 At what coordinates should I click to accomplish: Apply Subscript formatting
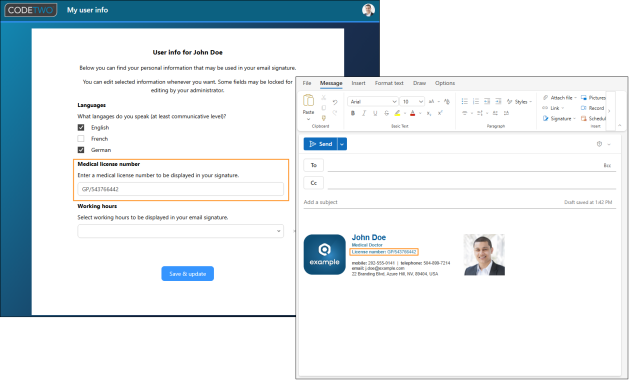(x=429, y=114)
